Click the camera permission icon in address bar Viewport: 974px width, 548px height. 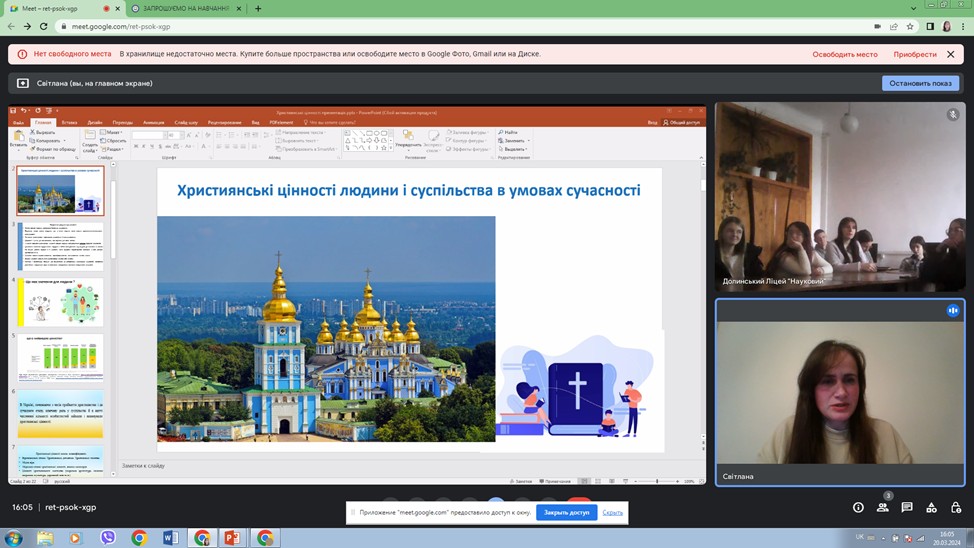[x=877, y=26]
